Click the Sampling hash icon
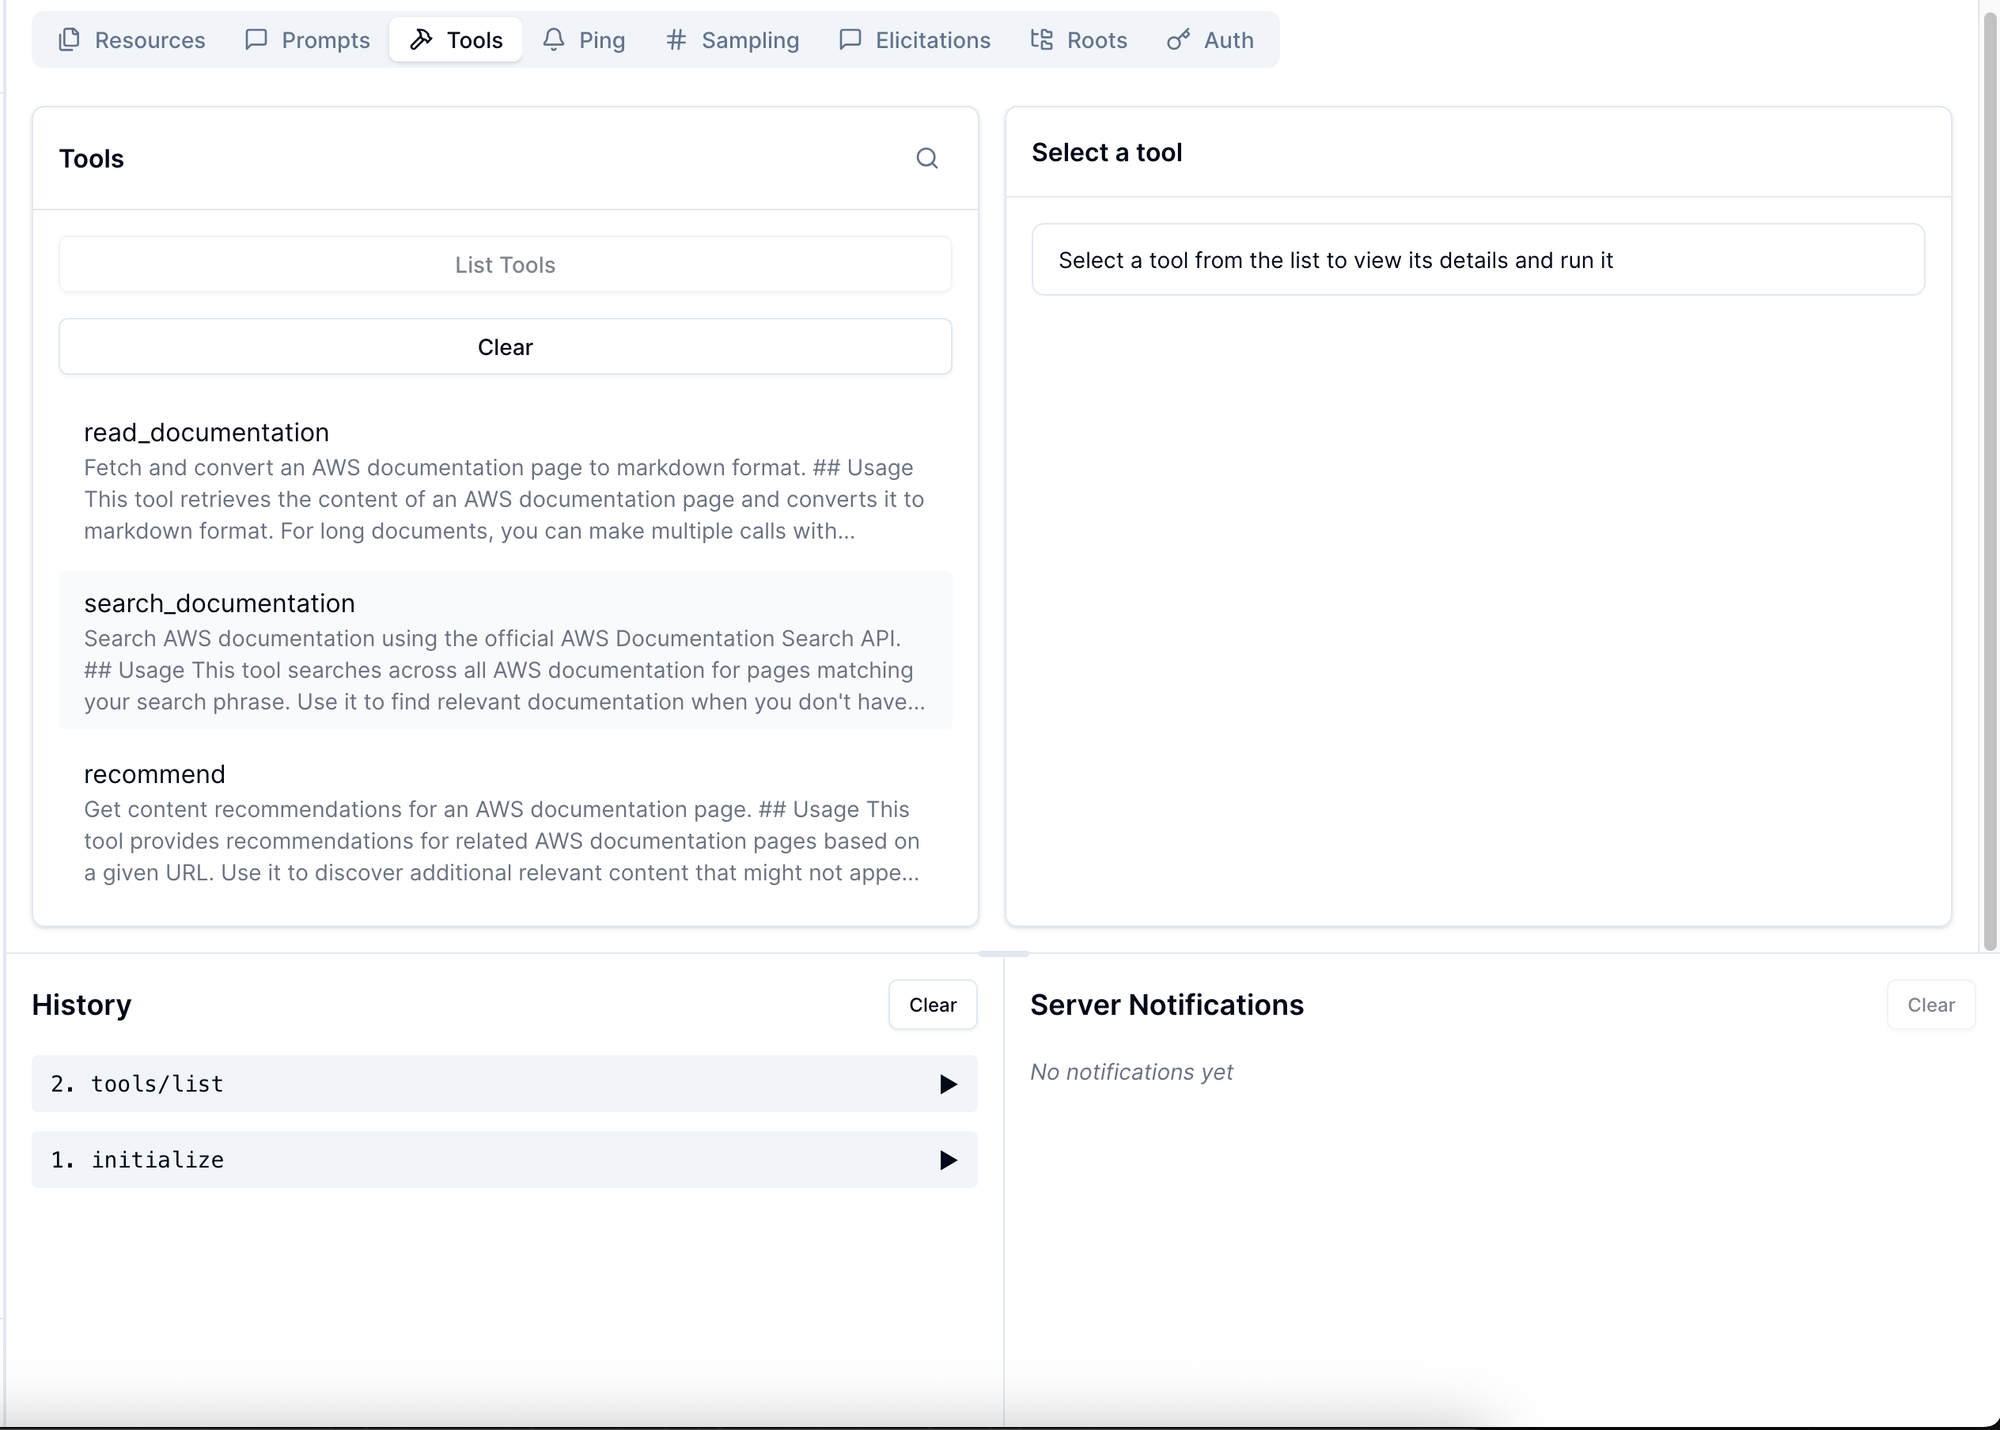This screenshot has width=2000, height=1430. [676, 40]
